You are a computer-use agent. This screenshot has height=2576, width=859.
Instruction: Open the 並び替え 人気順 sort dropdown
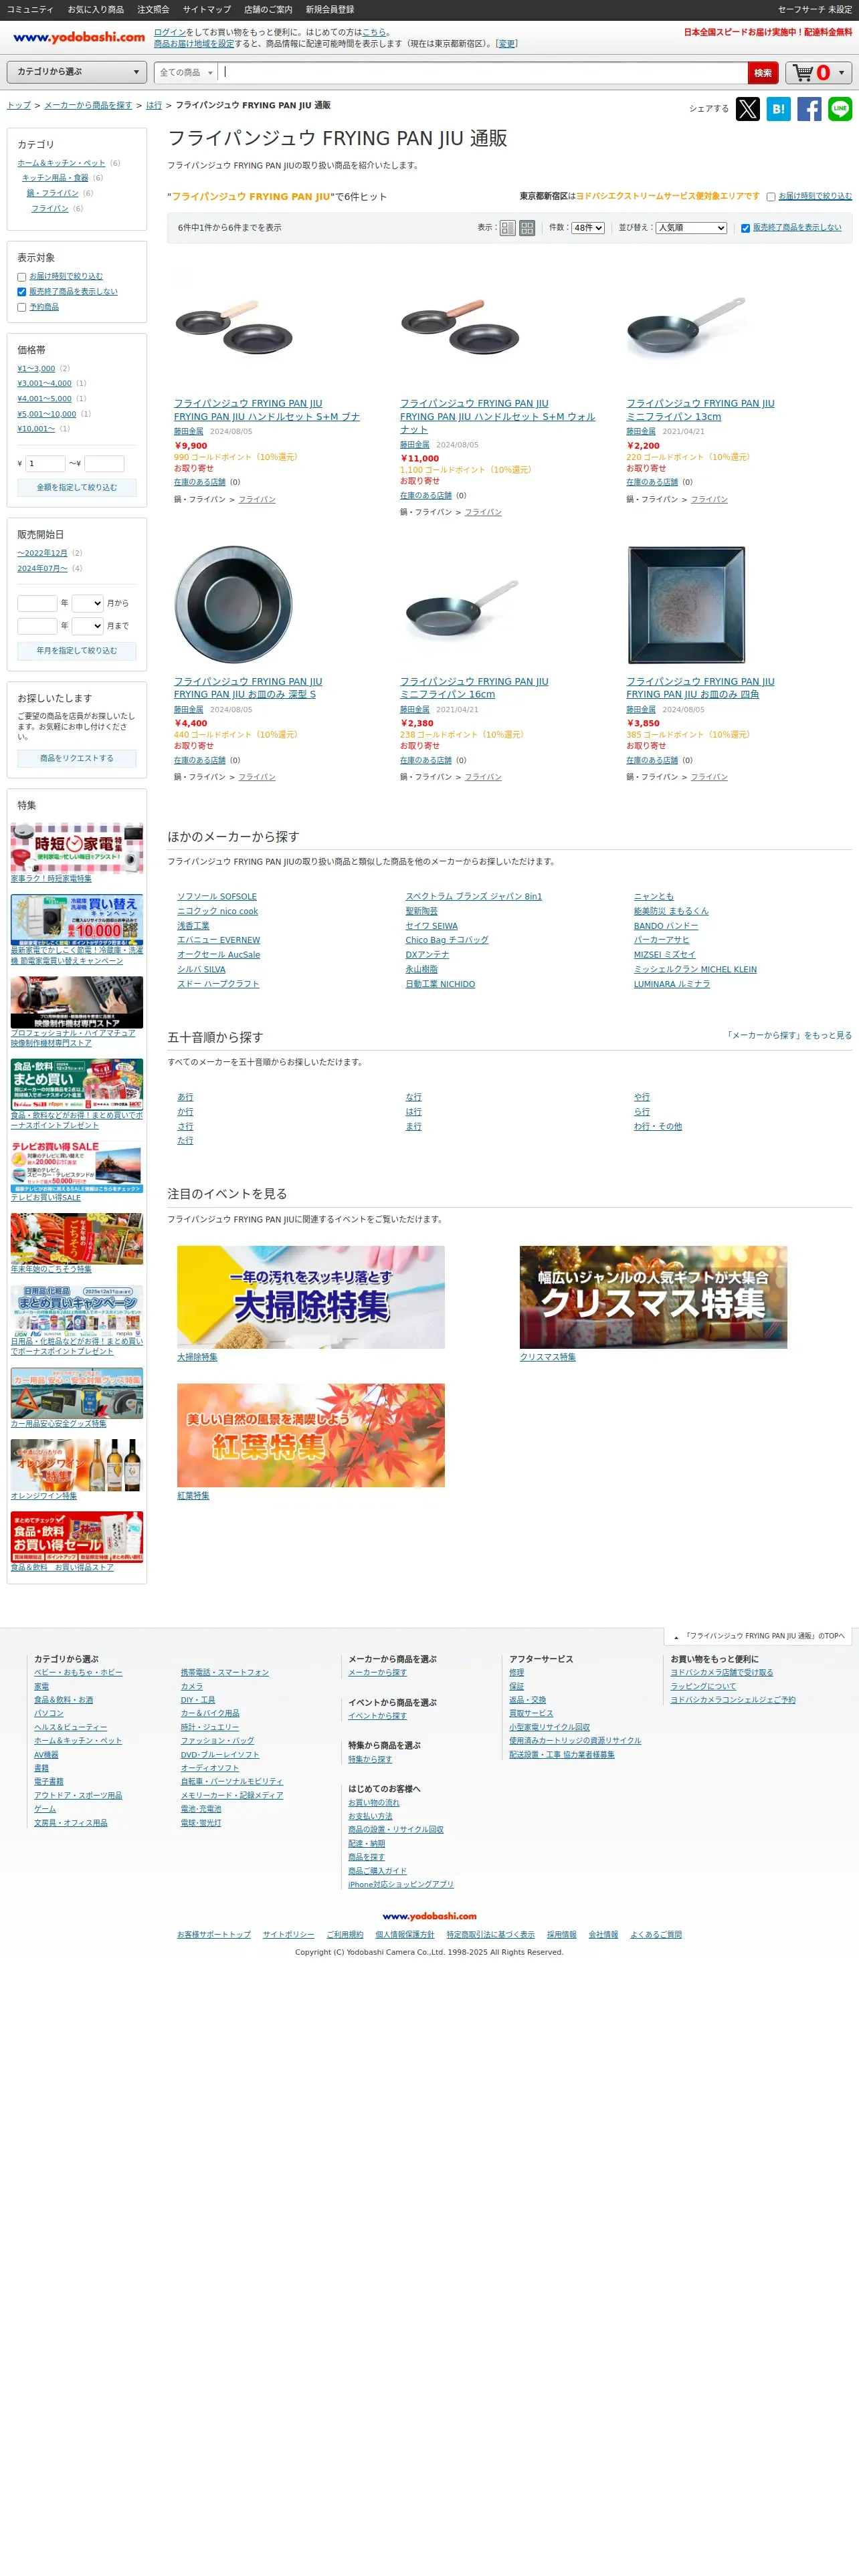[x=691, y=228]
